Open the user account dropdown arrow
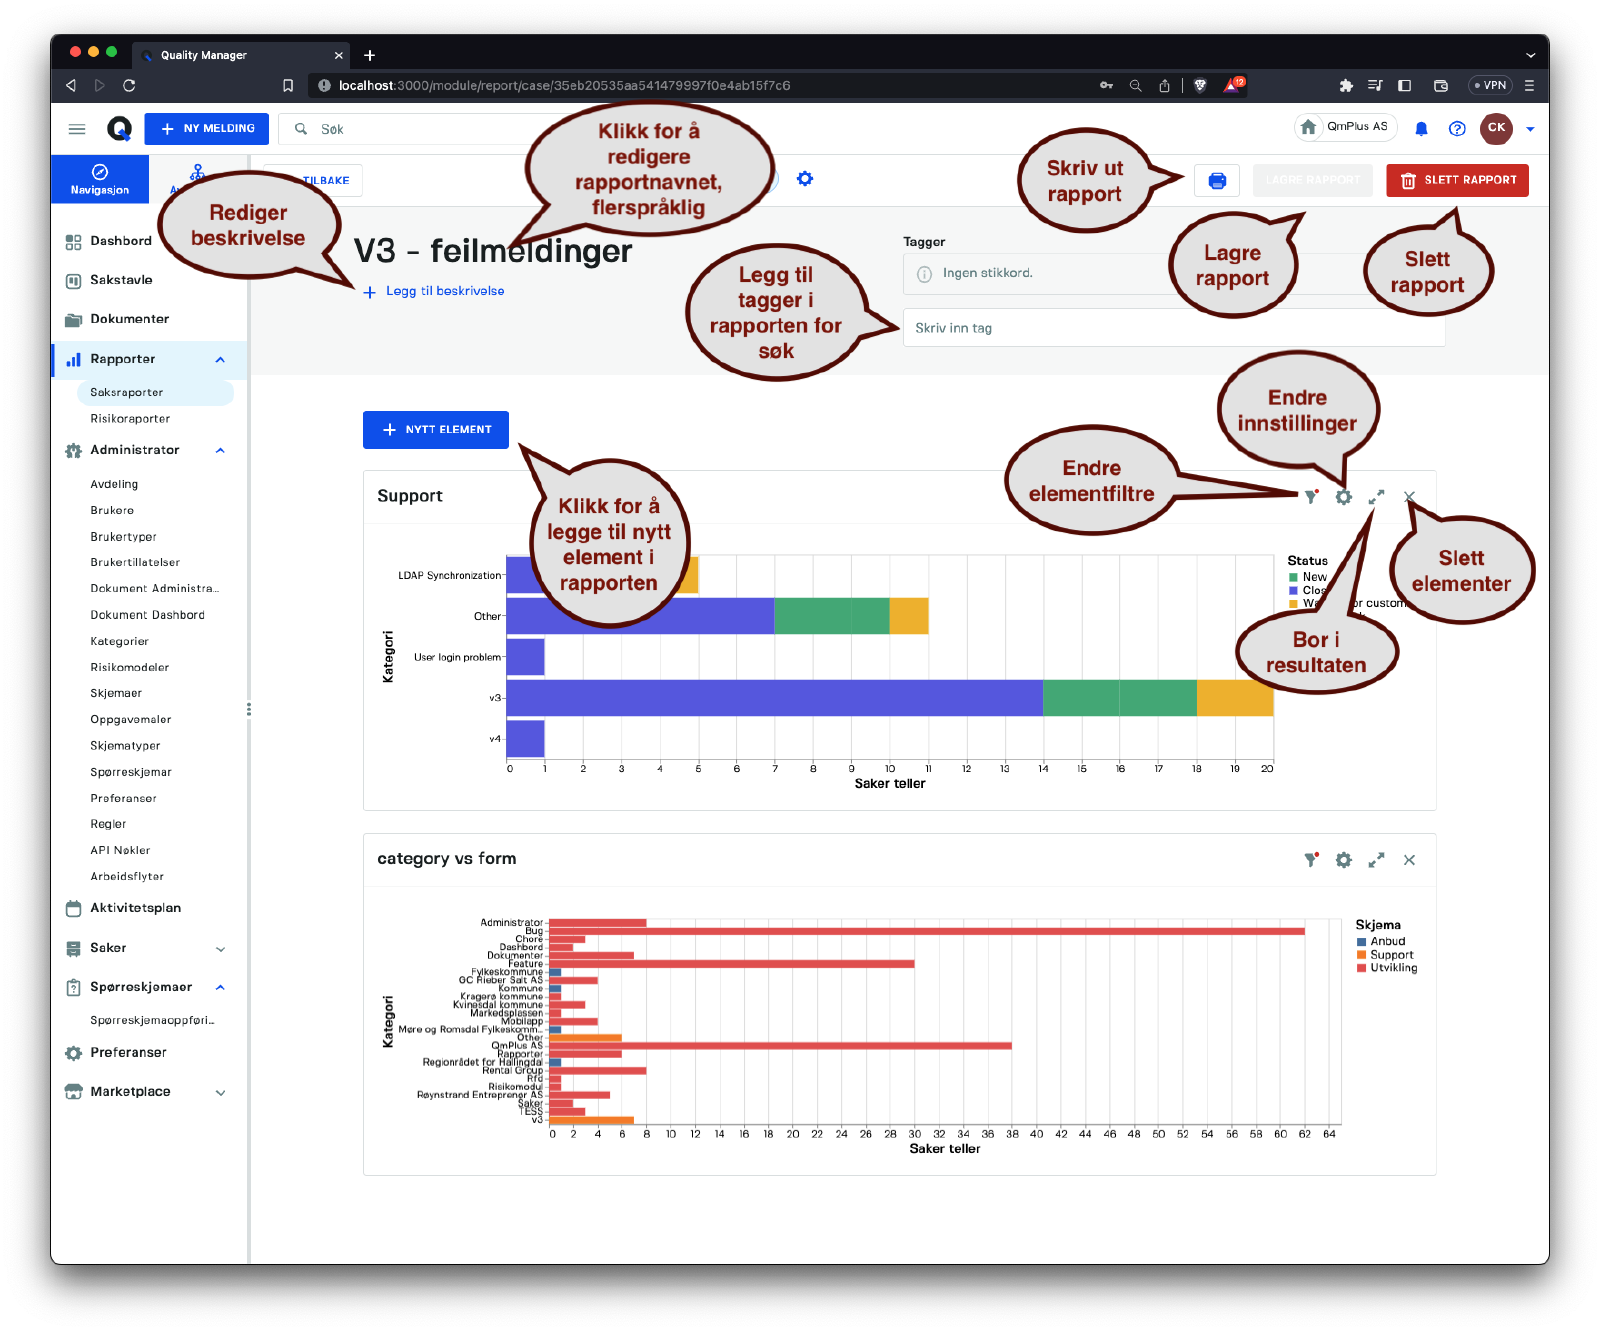1600x1331 pixels. click(x=1530, y=129)
